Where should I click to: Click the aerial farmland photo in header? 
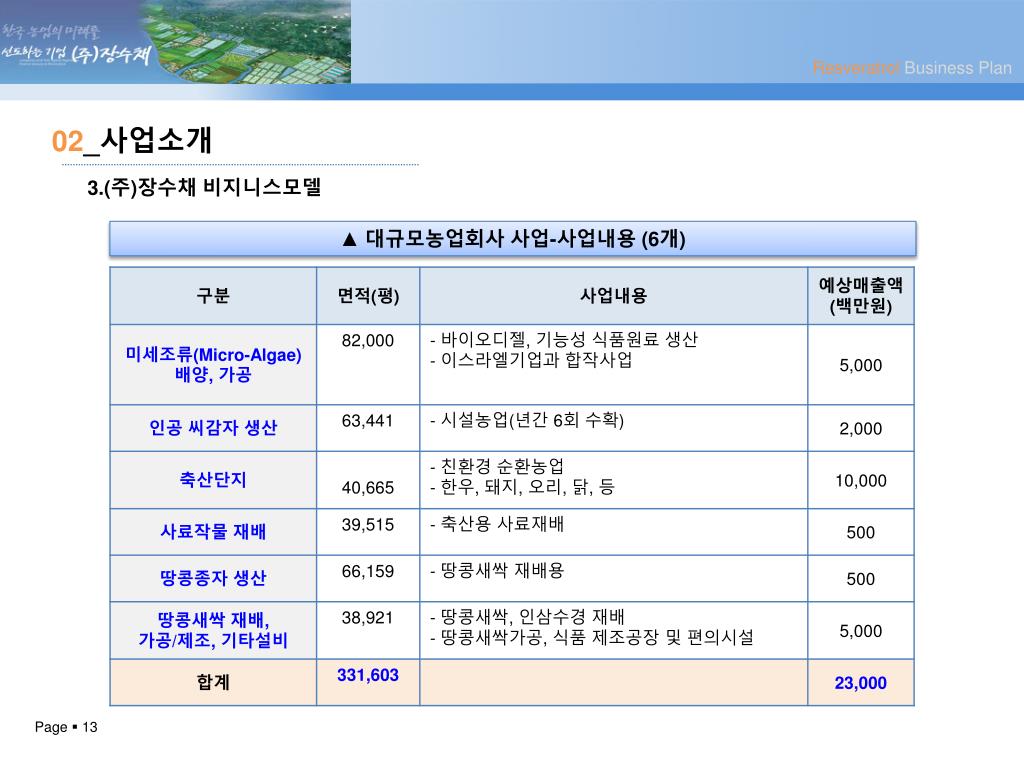point(248,42)
